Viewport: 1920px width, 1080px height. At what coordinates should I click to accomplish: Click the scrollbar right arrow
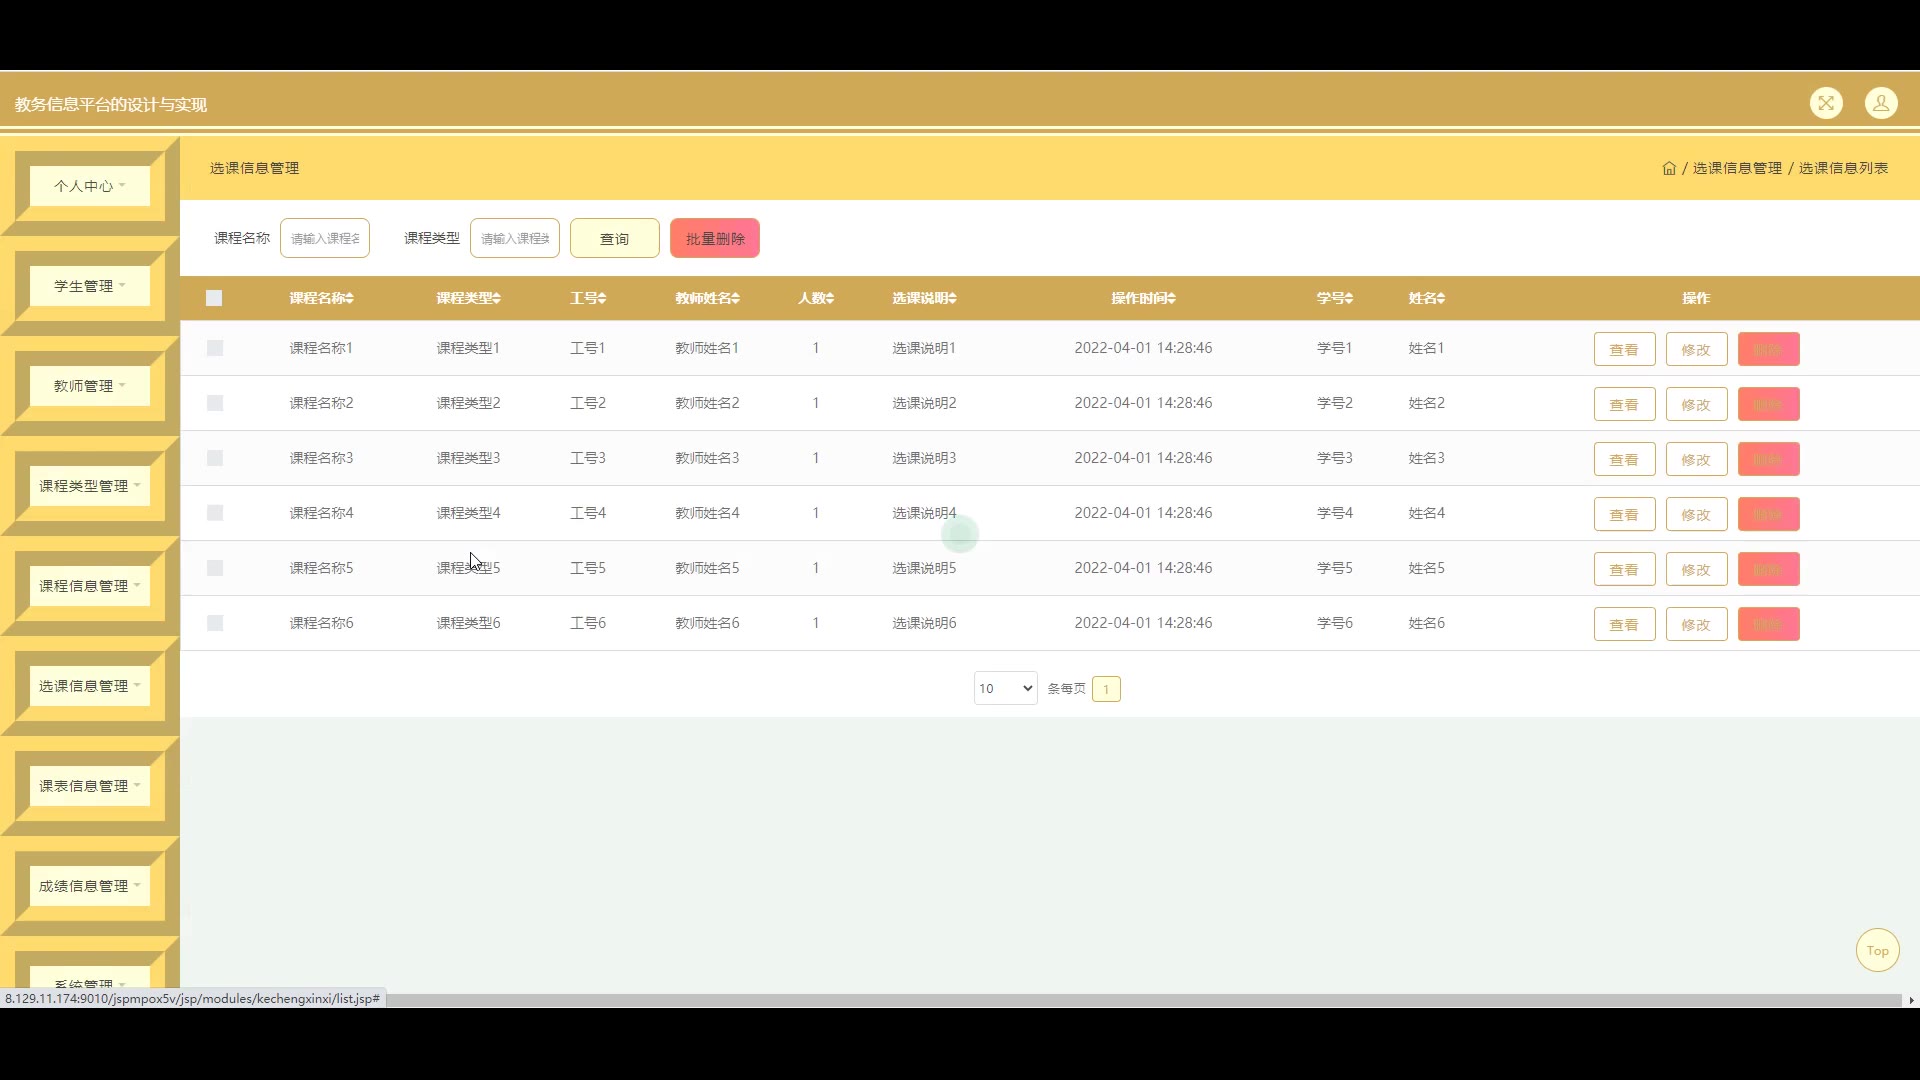[x=1911, y=1000]
